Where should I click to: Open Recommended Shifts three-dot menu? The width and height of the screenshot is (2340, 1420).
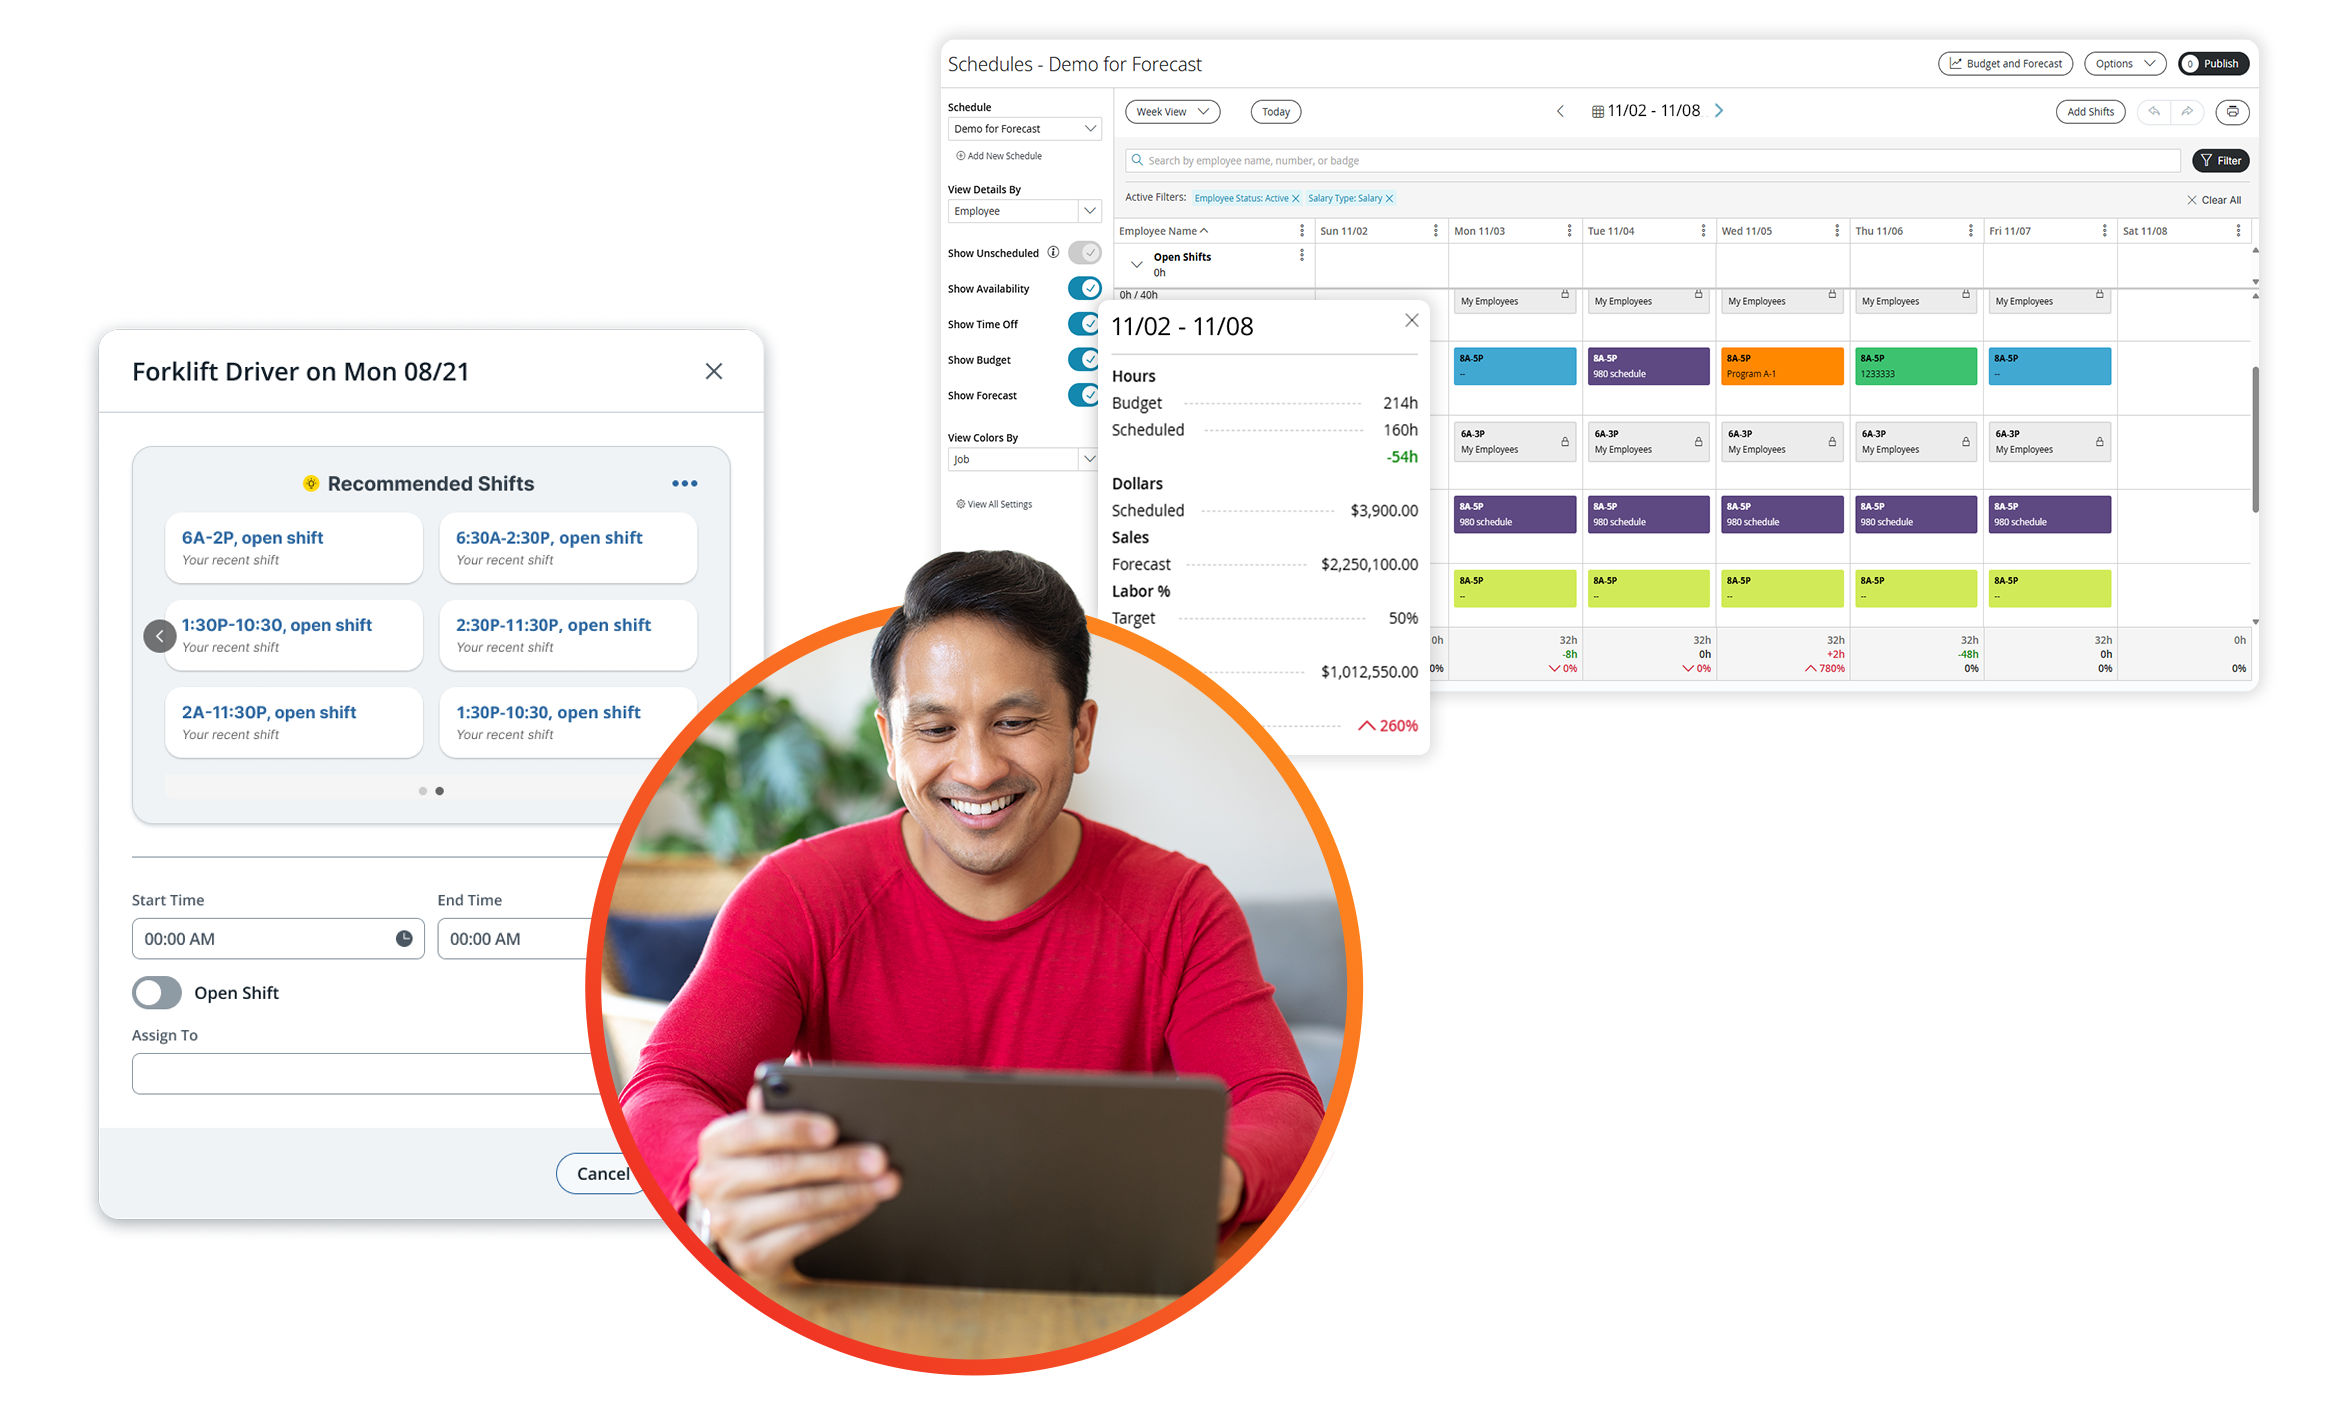(x=684, y=484)
